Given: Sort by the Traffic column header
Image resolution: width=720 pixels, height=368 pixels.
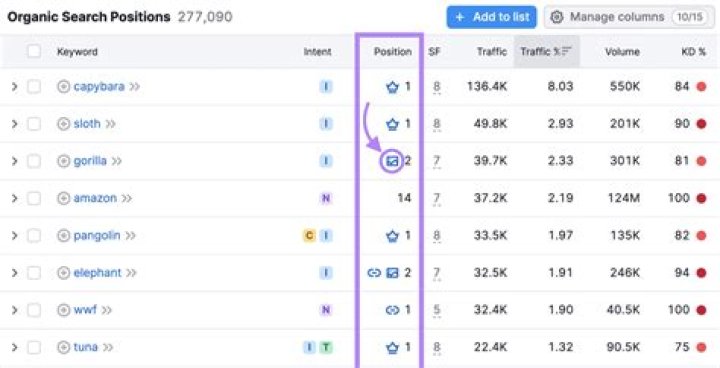Looking at the screenshot, I should click(x=492, y=52).
